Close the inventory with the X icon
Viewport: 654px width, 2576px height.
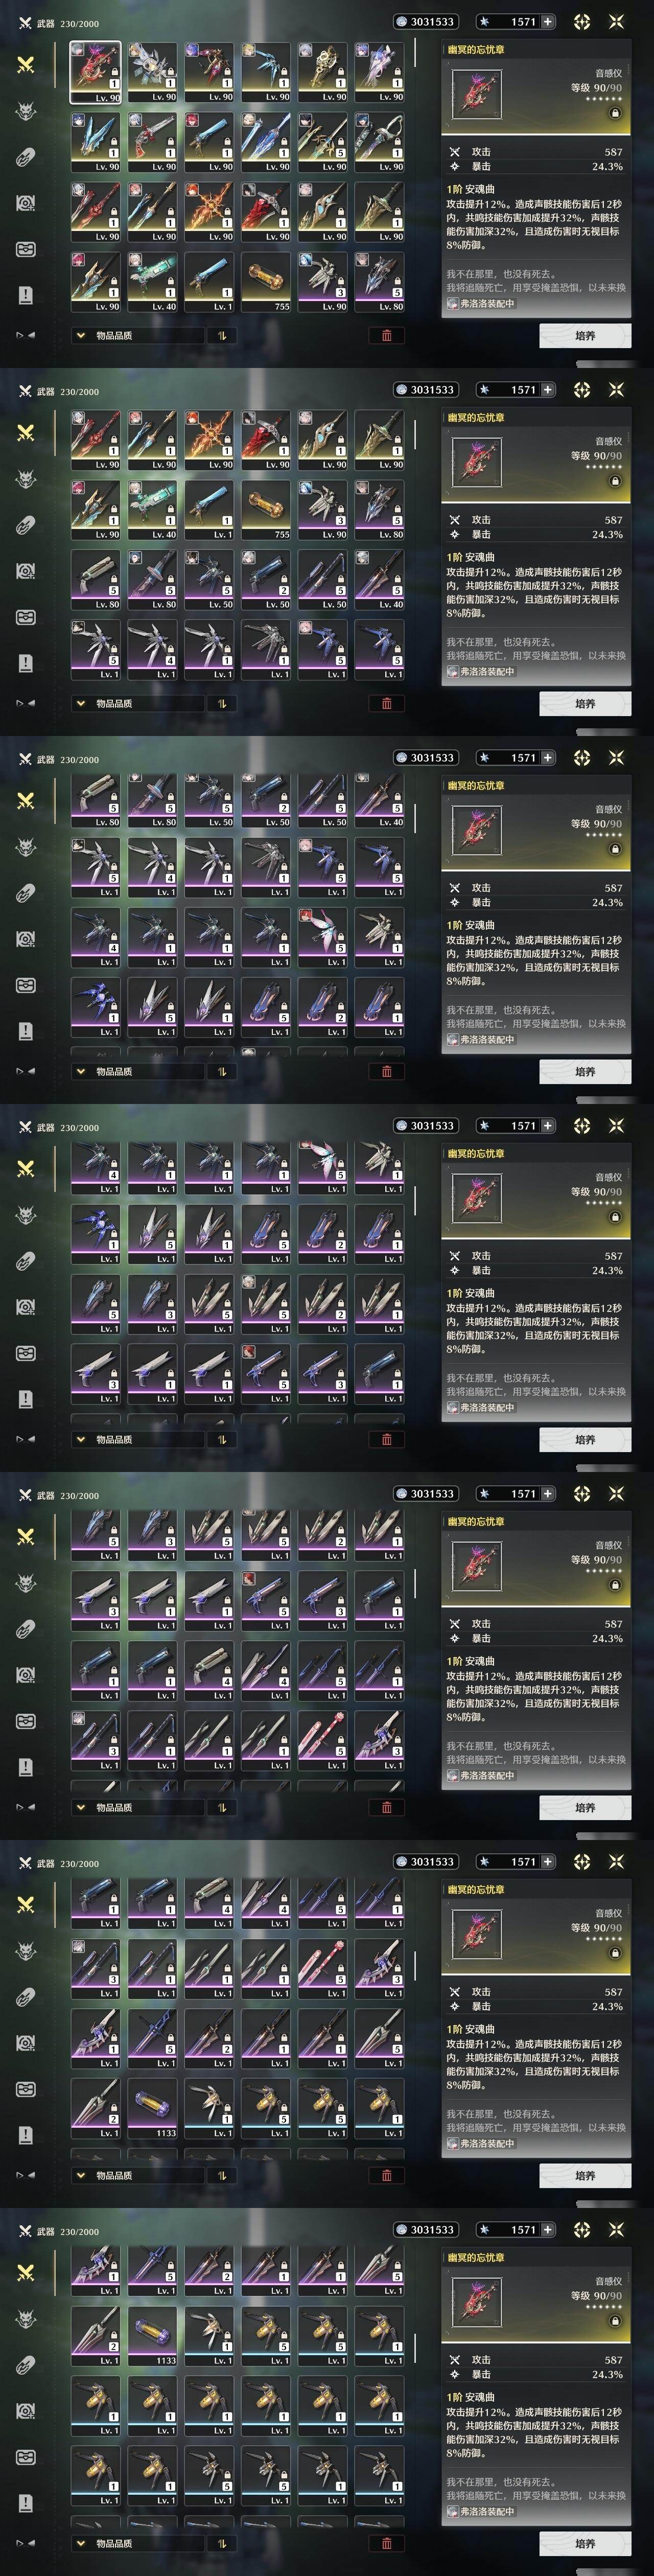(x=616, y=21)
